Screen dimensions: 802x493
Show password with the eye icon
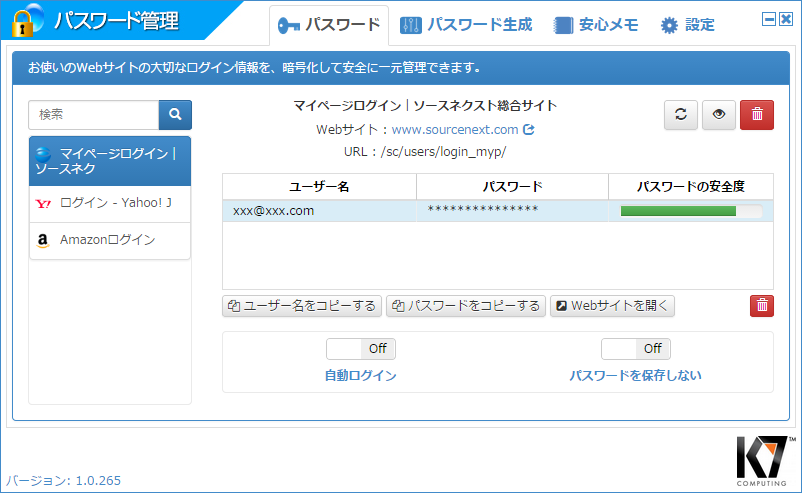pyautogui.click(x=718, y=115)
